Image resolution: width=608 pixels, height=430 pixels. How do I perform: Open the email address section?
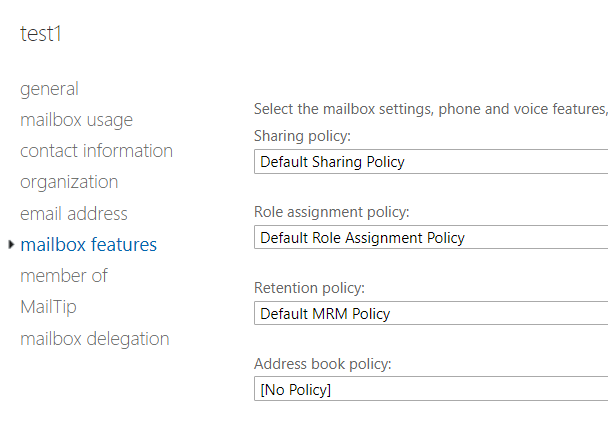pos(74,214)
